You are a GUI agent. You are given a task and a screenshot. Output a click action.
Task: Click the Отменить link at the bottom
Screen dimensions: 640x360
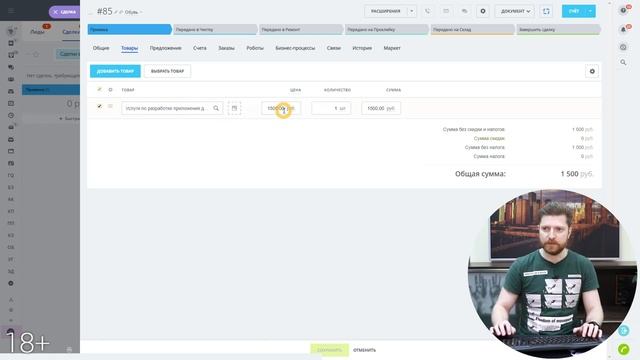click(x=364, y=350)
